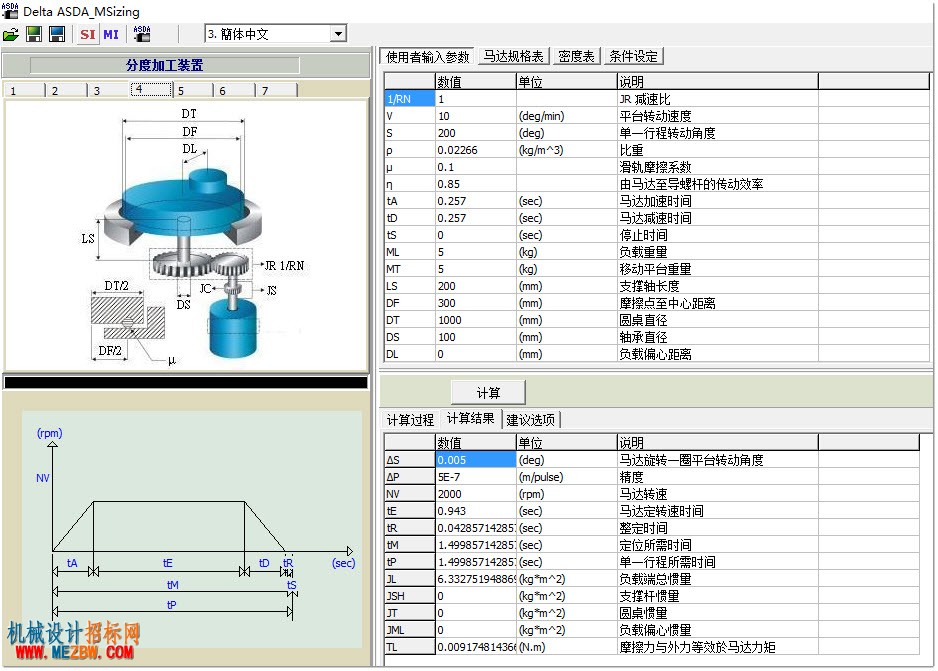Switch units with the SI icon
The height and width of the screenshot is (671, 938).
click(88, 35)
